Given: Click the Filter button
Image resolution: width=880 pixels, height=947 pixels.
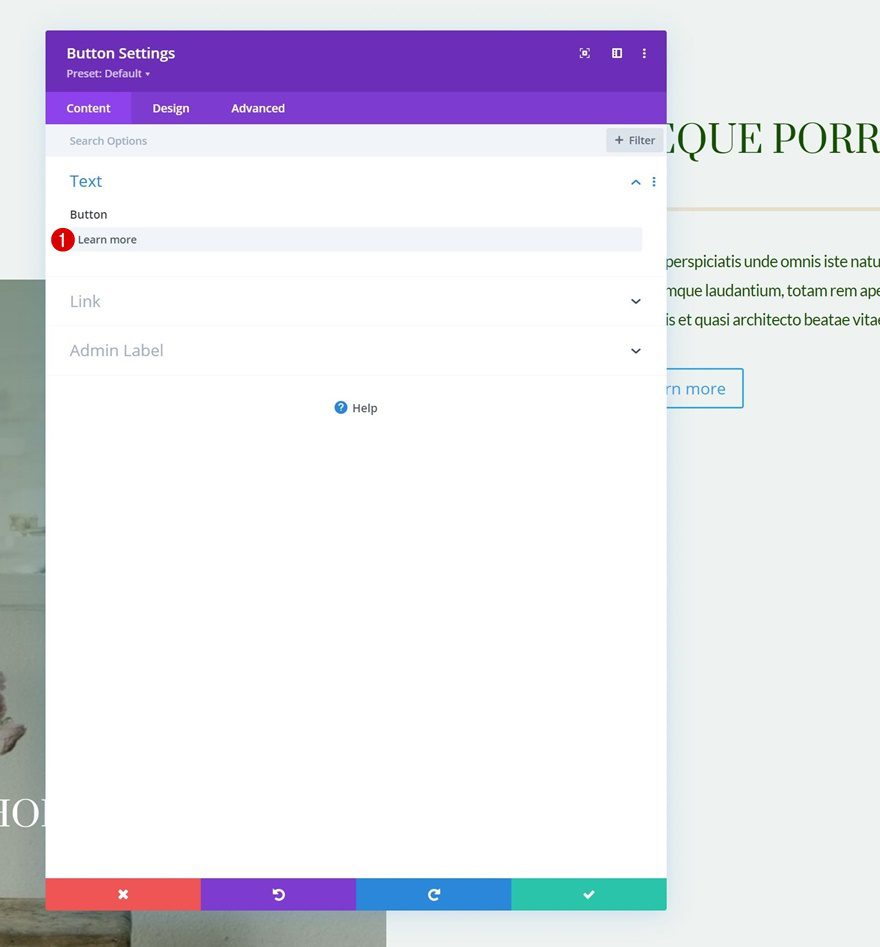Looking at the screenshot, I should (634, 140).
